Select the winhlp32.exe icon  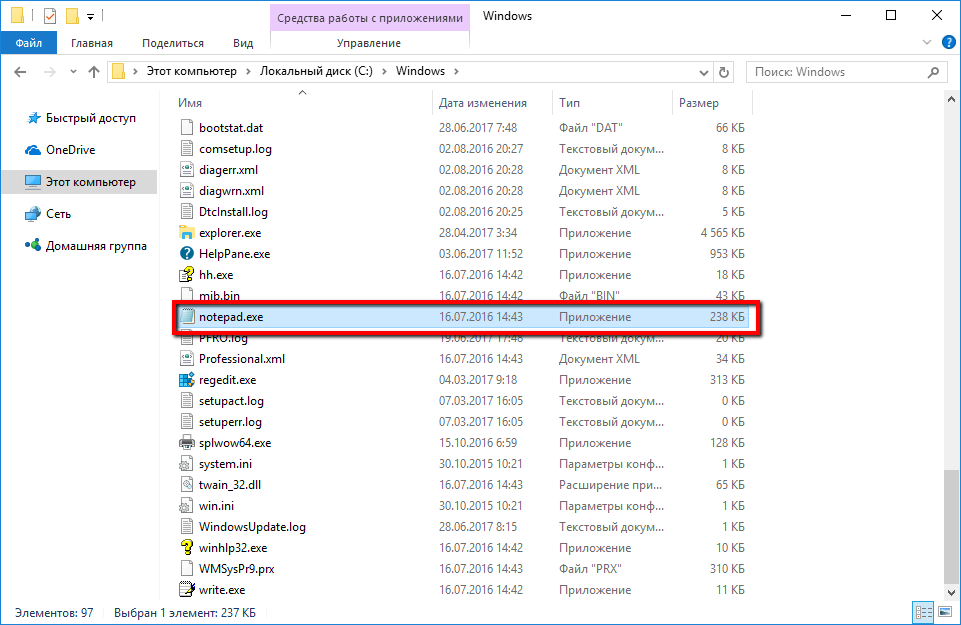186,548
